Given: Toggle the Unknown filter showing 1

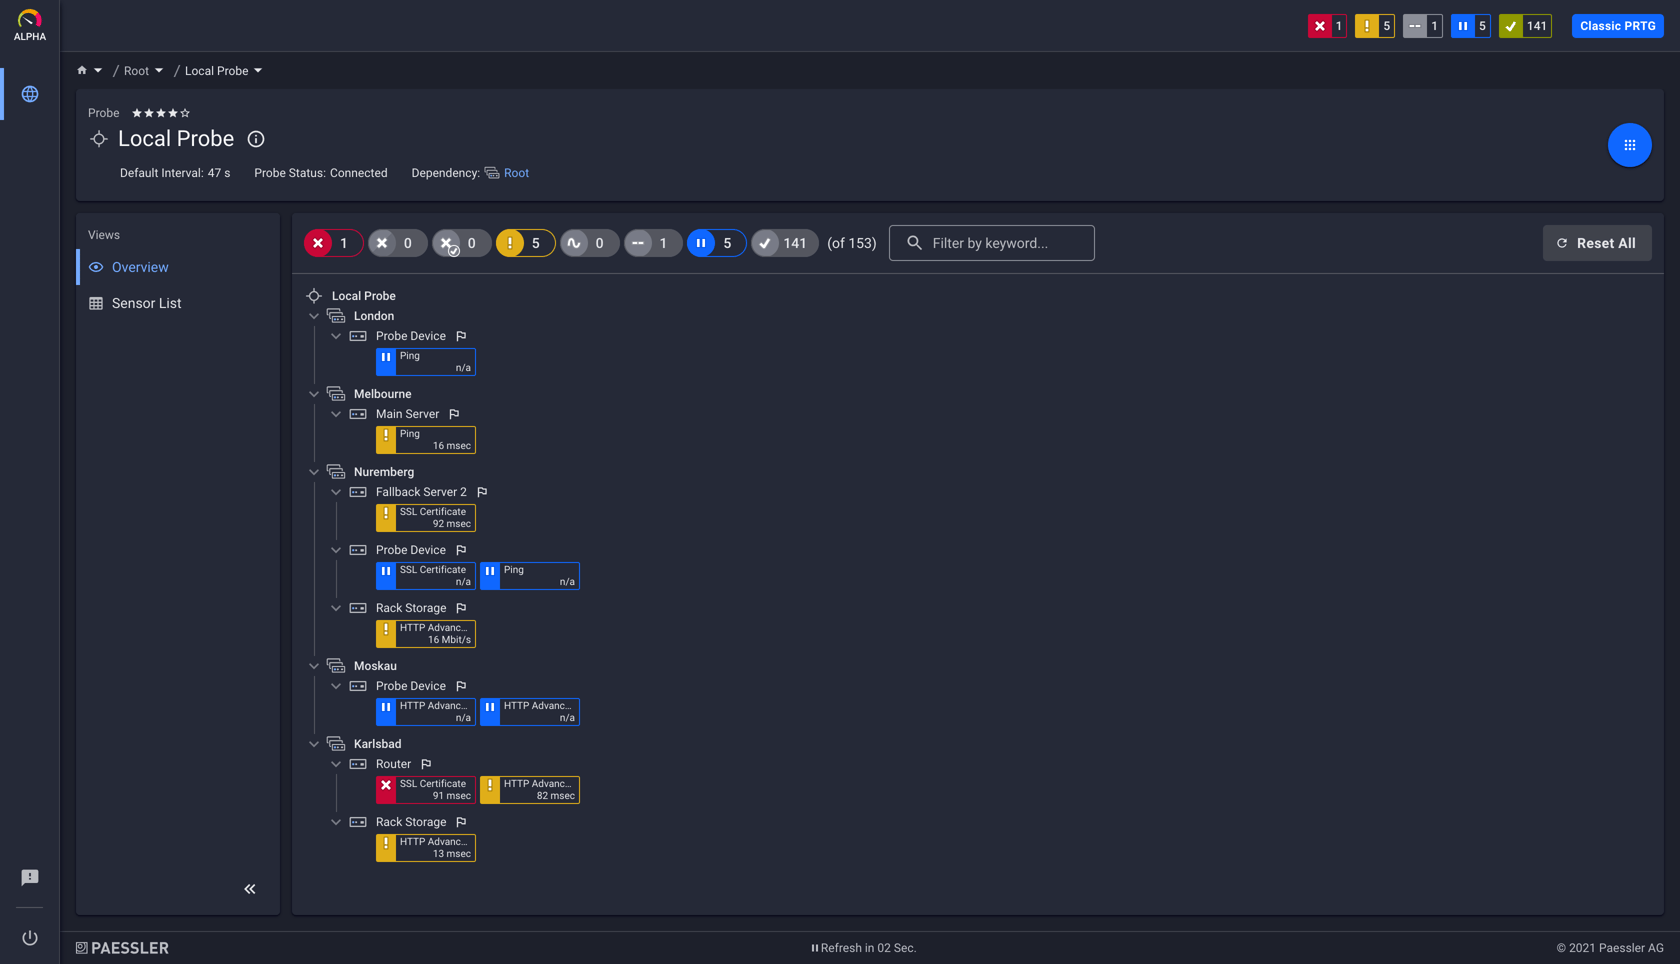Looking at the screenshot, I should [652, 243].
